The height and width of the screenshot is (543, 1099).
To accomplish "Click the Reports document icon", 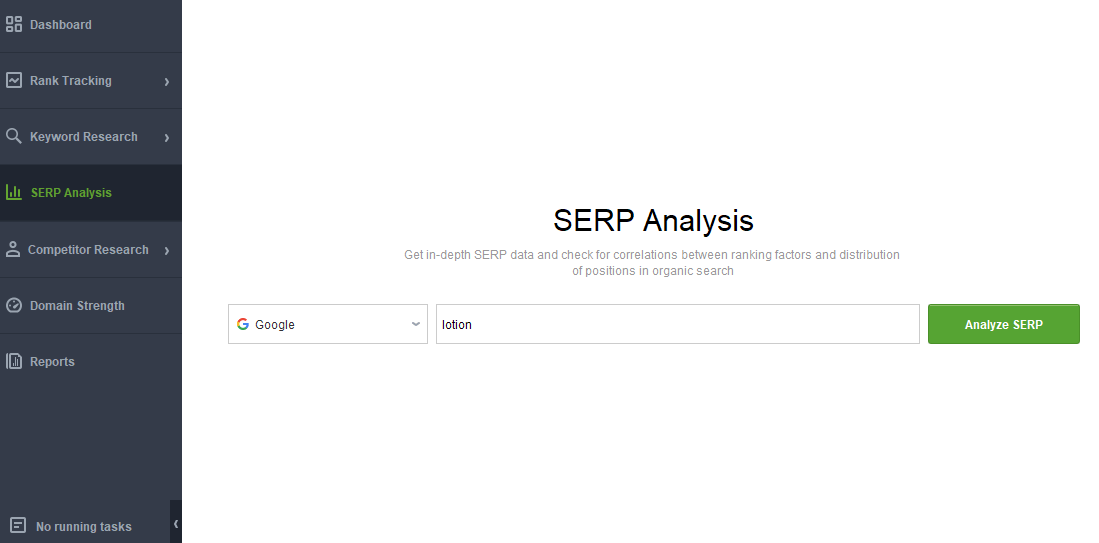I will (x=14, y=361).
